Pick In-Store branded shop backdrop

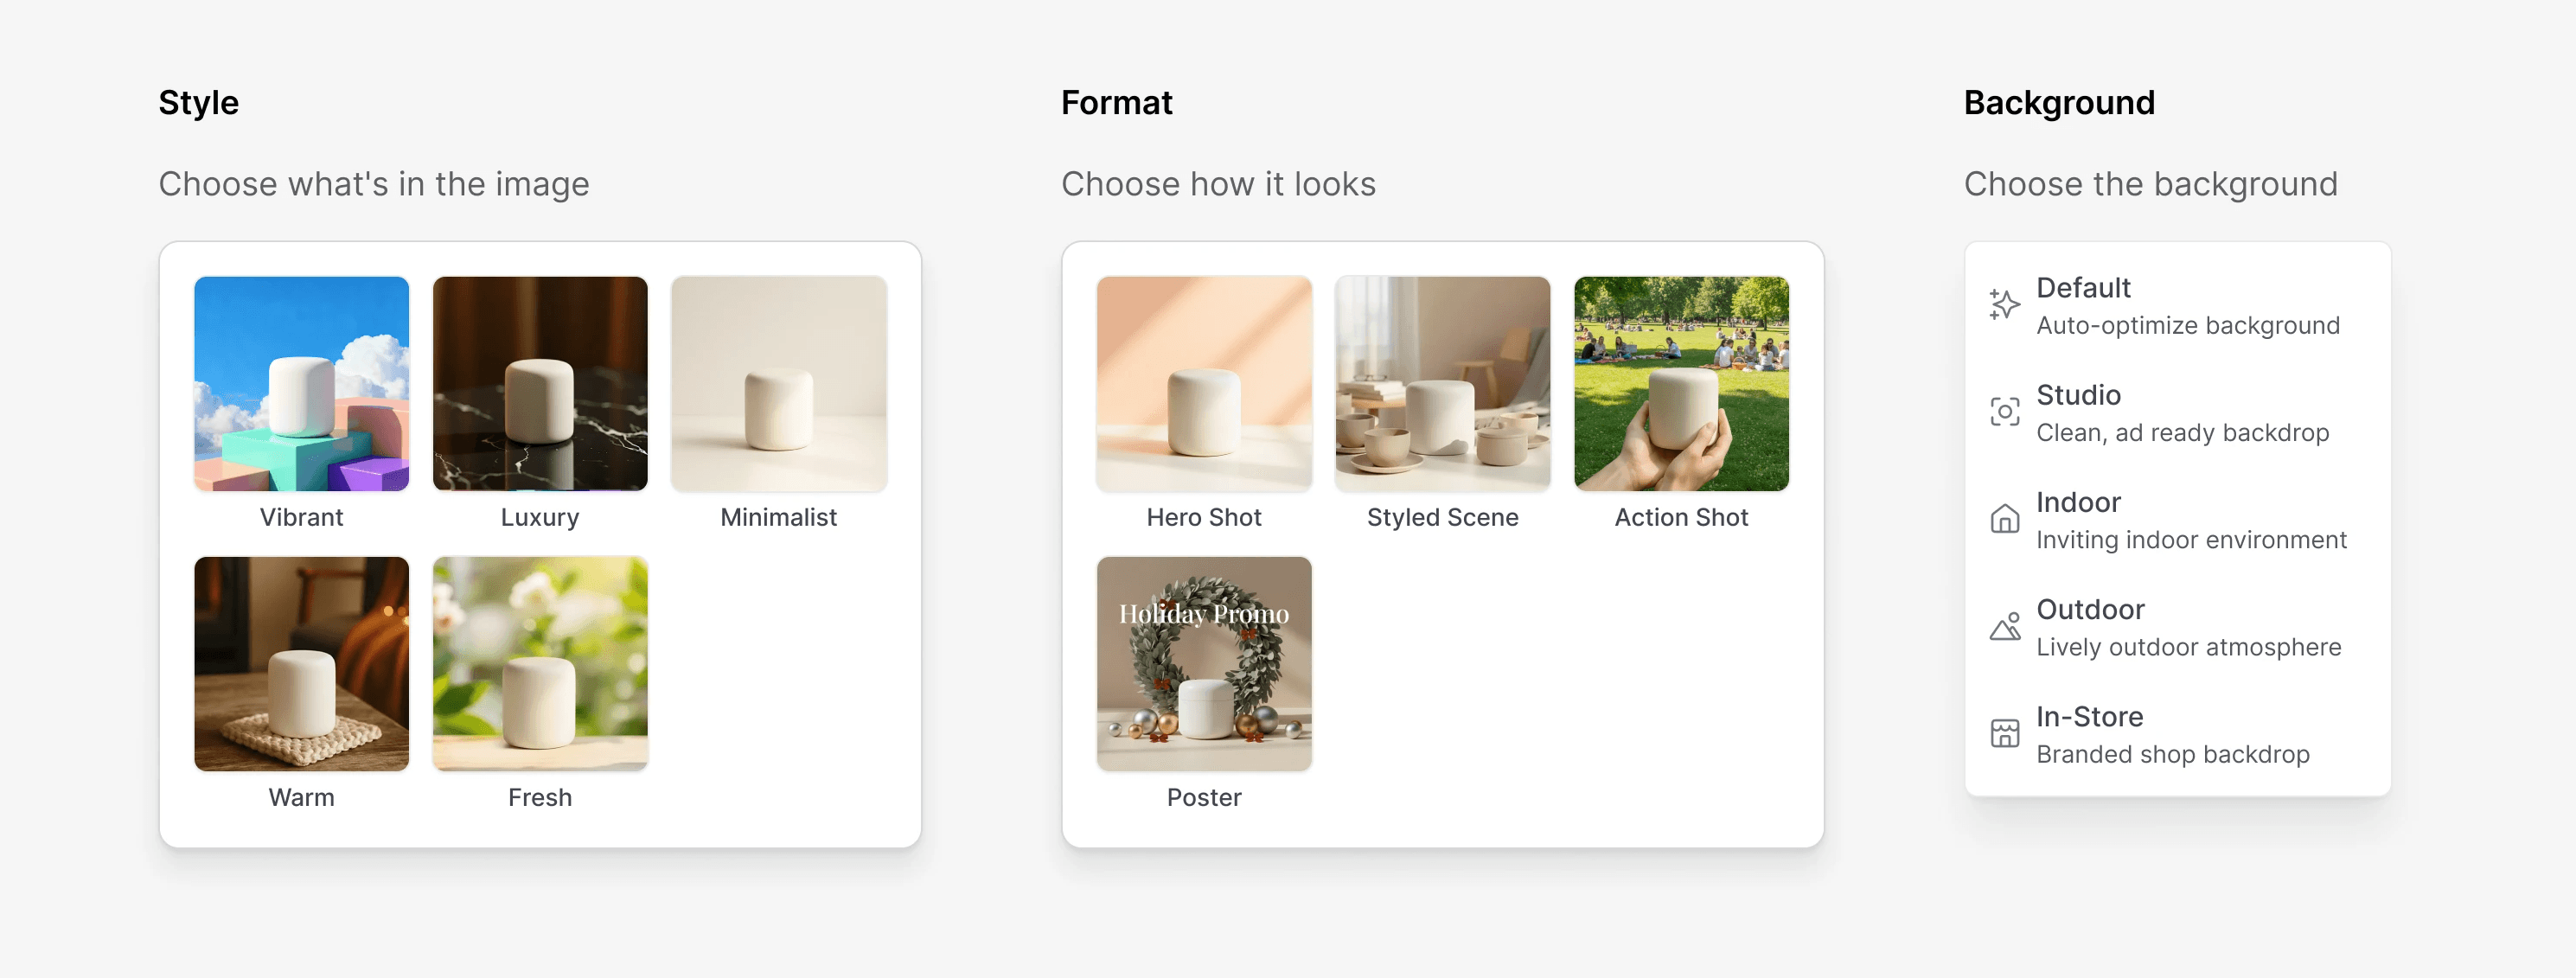pos(2178,733)
